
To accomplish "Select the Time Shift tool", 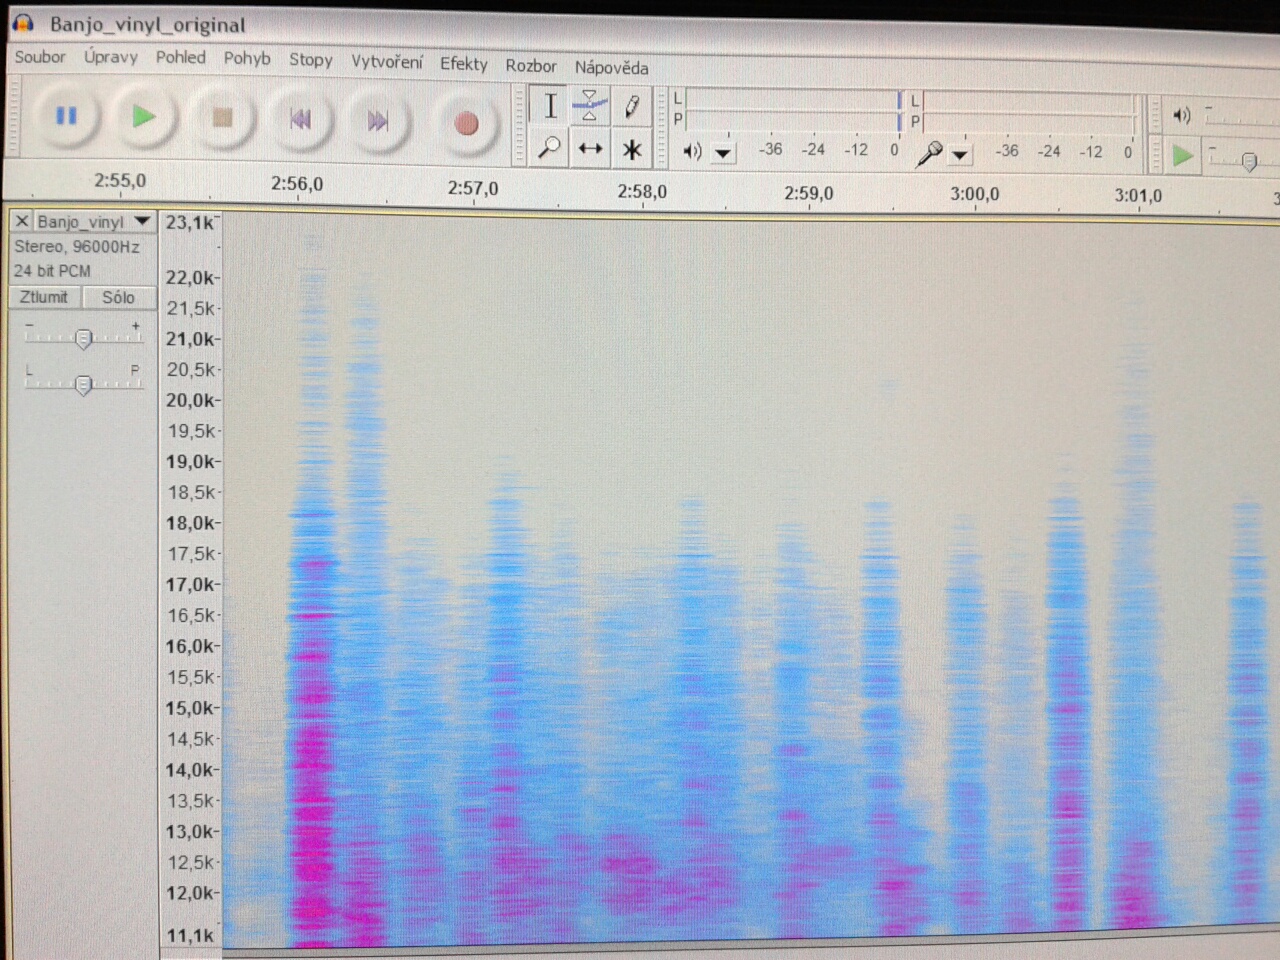I will (x=590, y=148).
